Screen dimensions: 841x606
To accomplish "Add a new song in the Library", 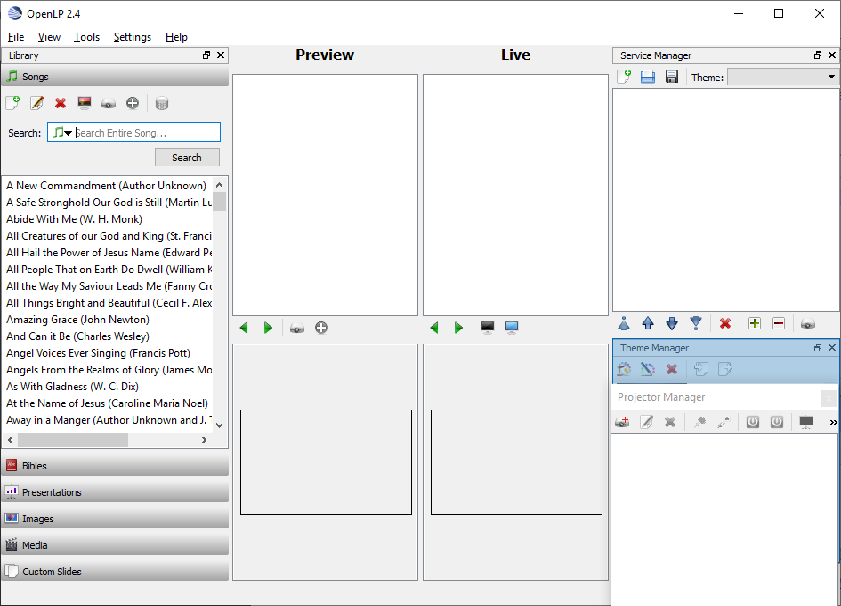I will 13,102.
